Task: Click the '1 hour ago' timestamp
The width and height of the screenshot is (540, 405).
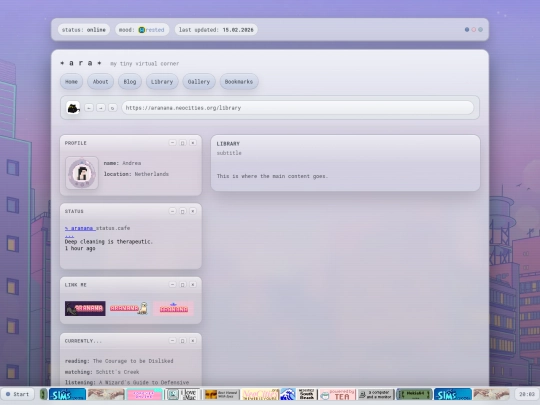Action: pos(80,248)
